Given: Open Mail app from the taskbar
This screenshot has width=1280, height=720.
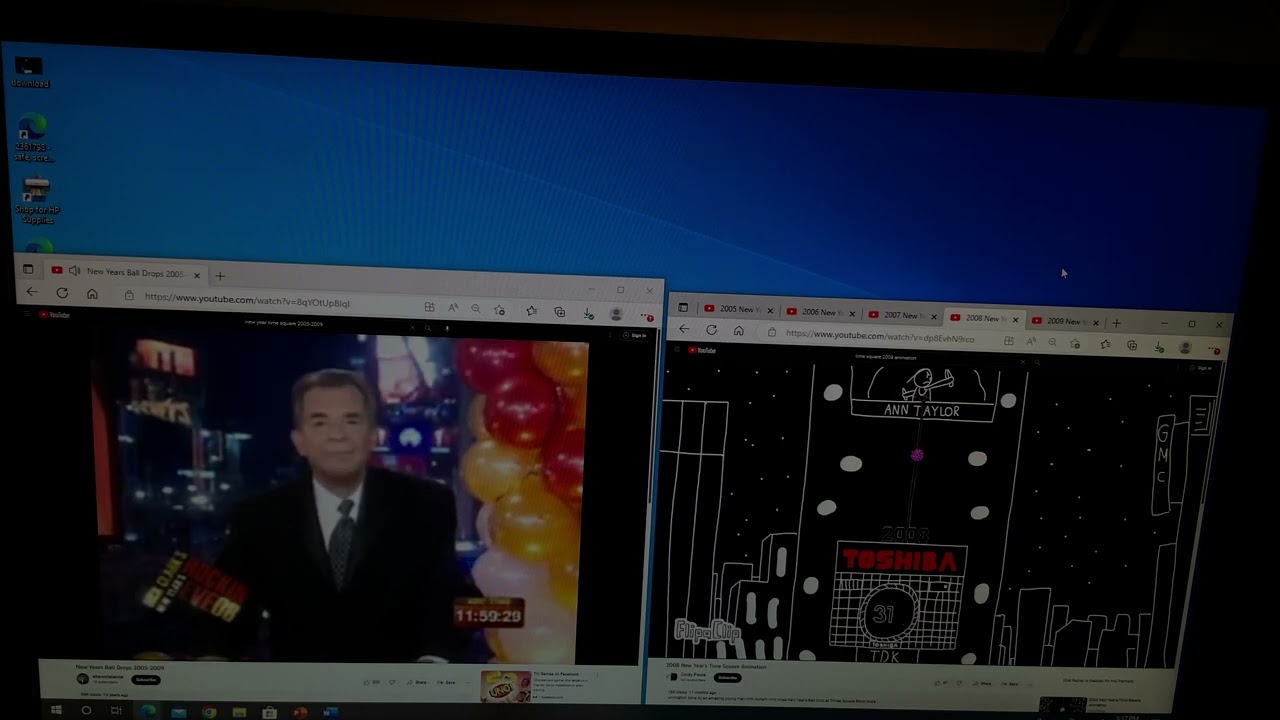Looking at the screenshot, I should point(178,712).
